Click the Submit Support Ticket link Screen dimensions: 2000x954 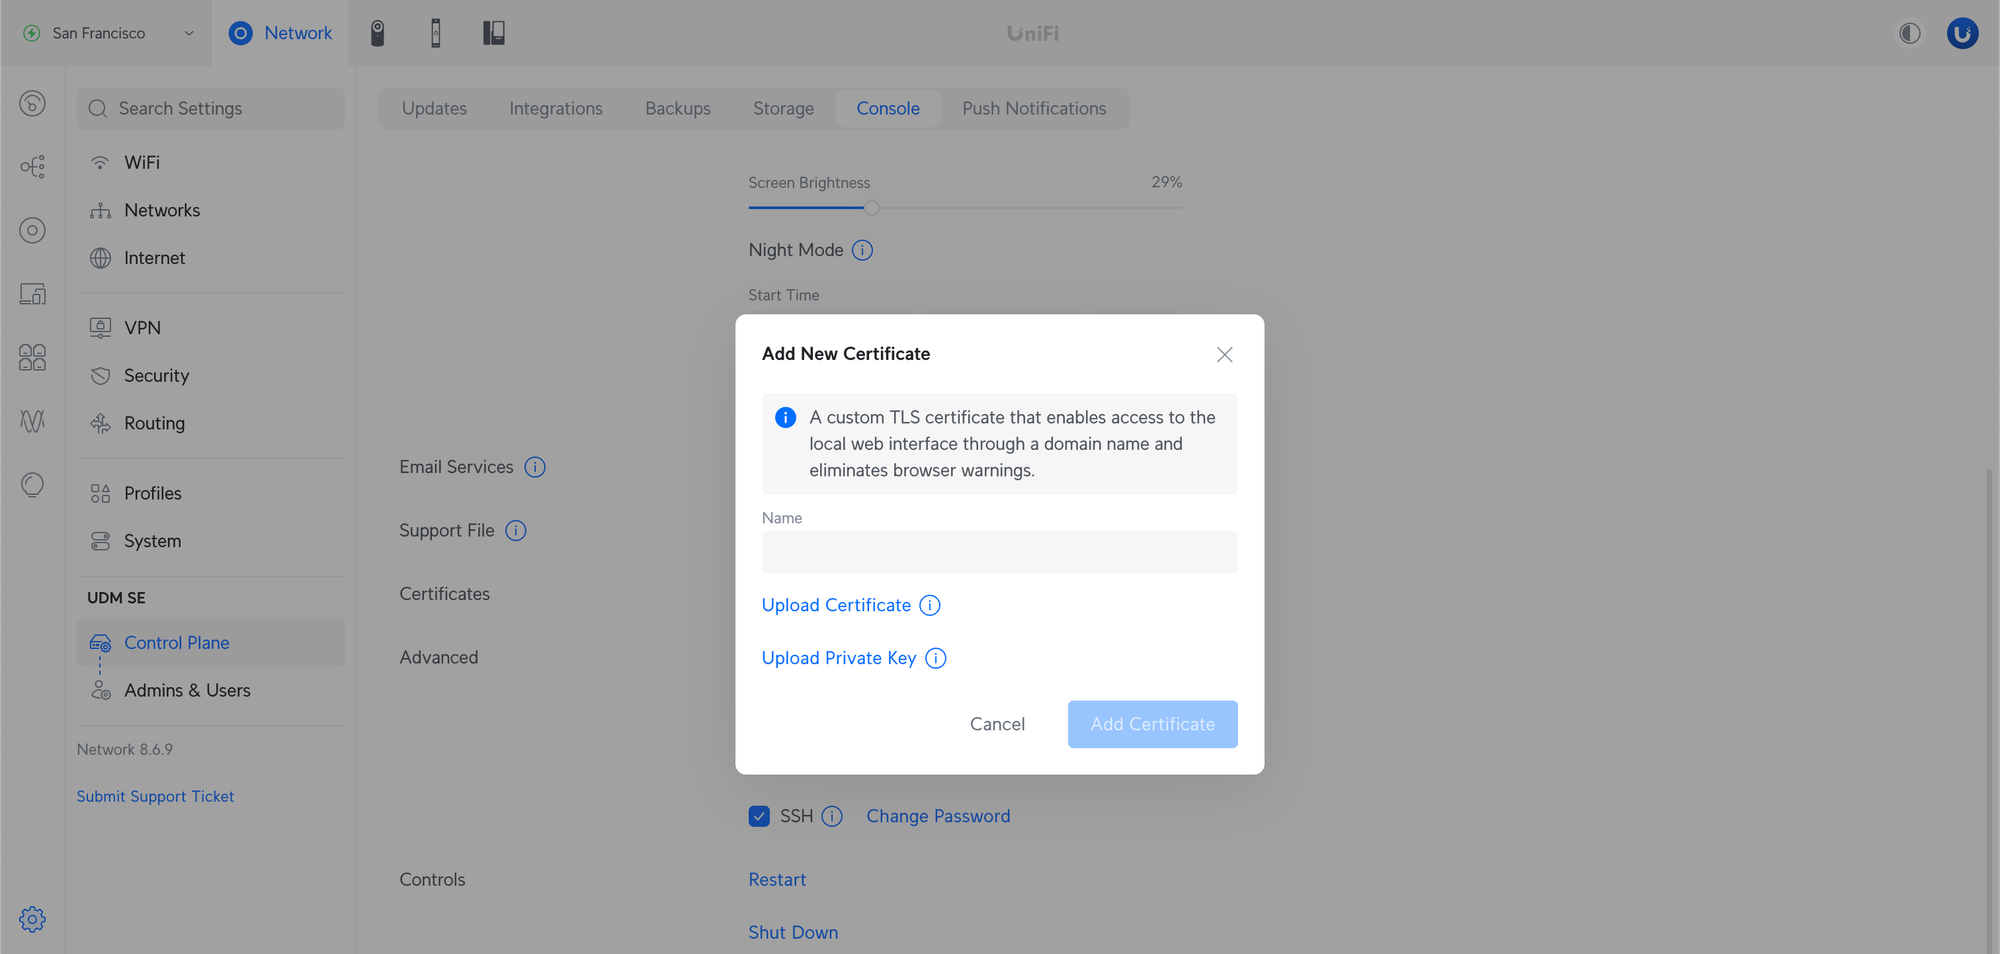click(155, 797)
